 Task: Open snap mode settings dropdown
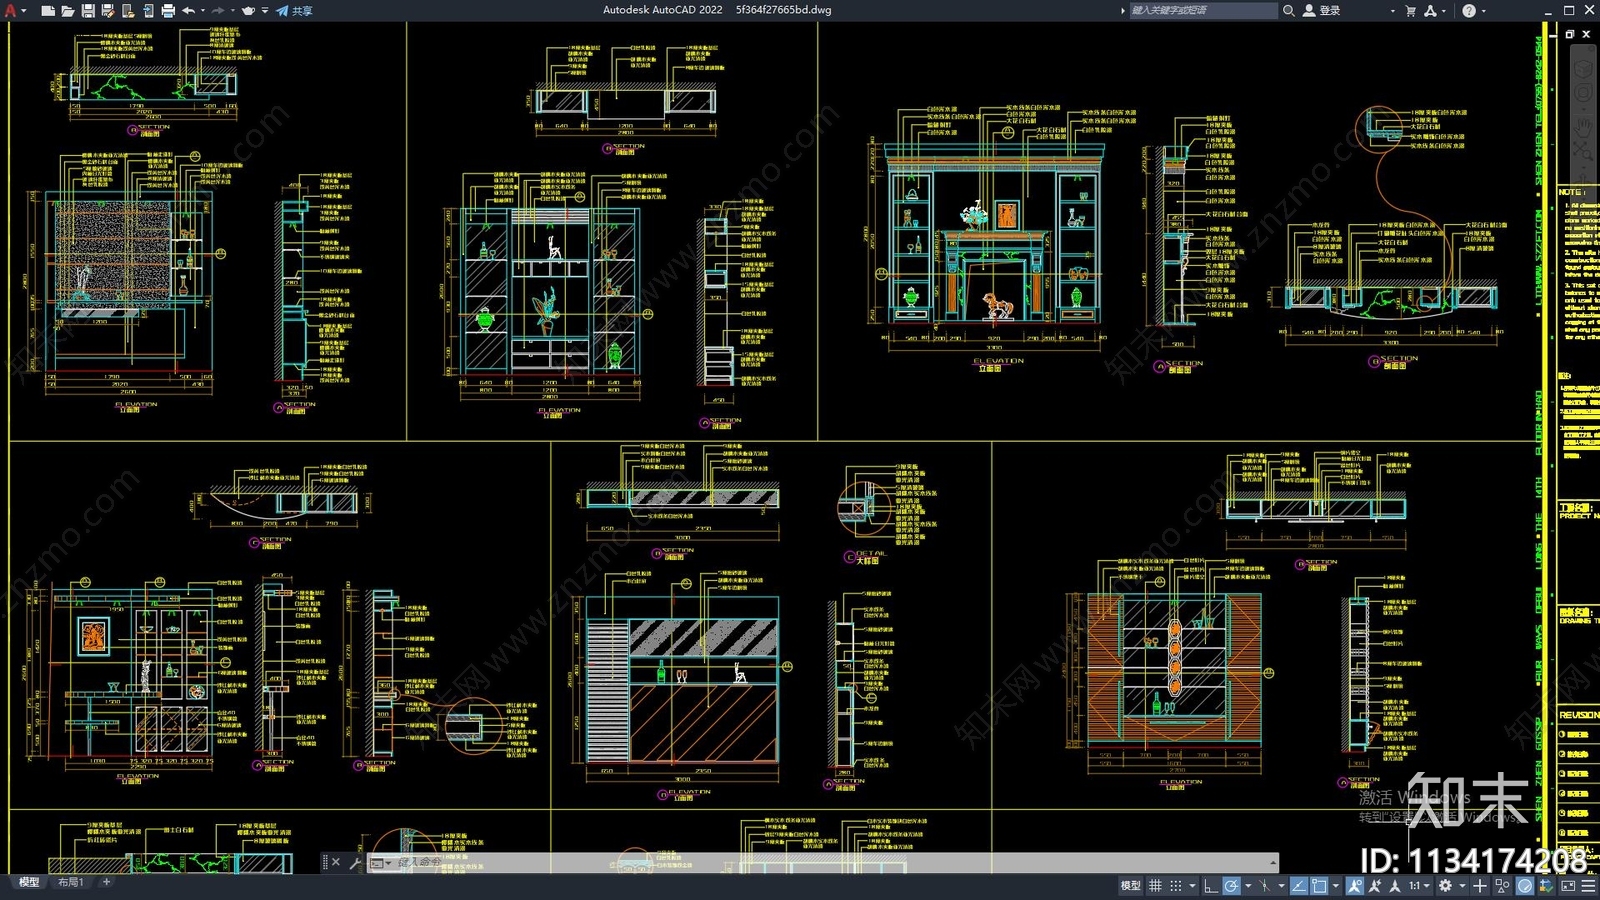[x=1192, y=885]
